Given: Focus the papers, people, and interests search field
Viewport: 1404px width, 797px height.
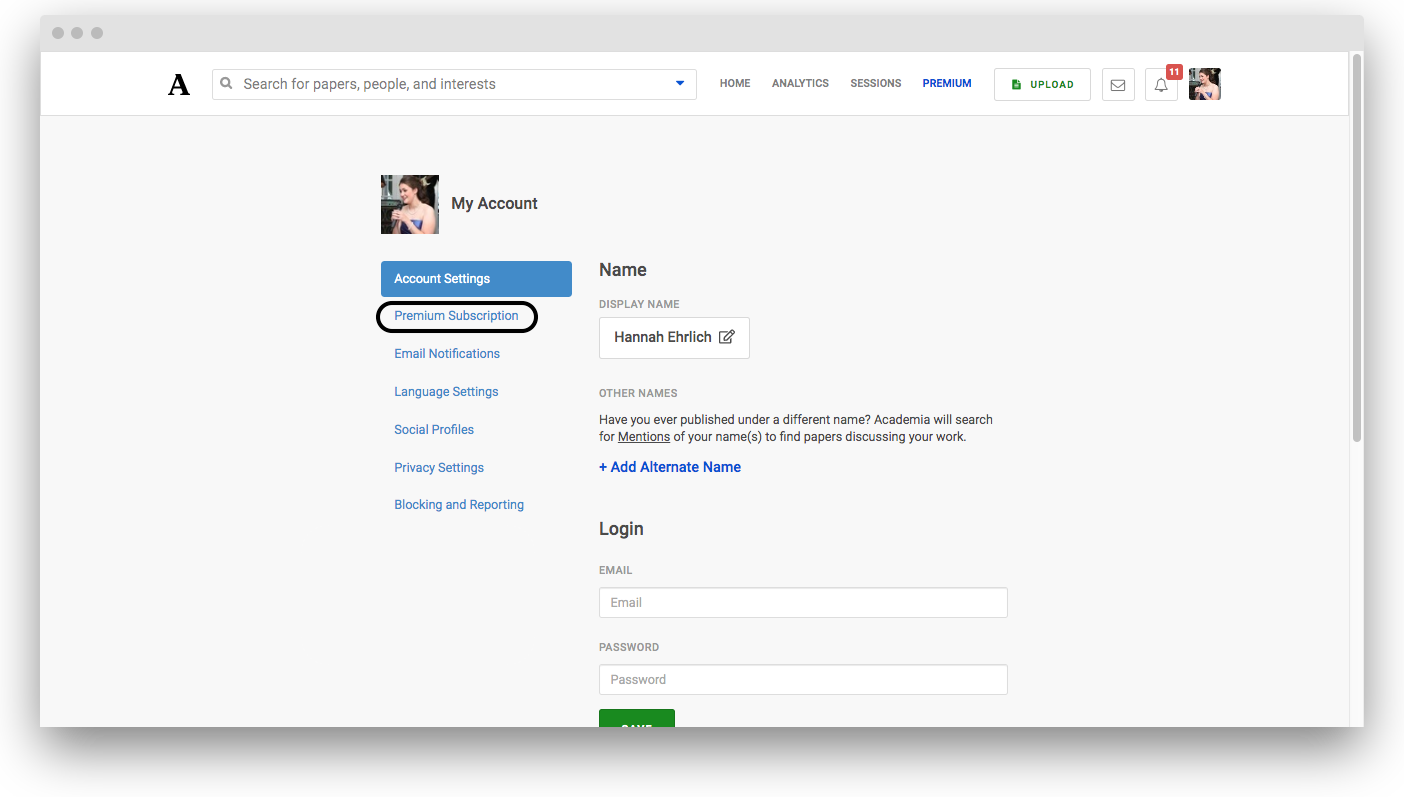Looking at the screenshot, I should (x=455, y=84).
